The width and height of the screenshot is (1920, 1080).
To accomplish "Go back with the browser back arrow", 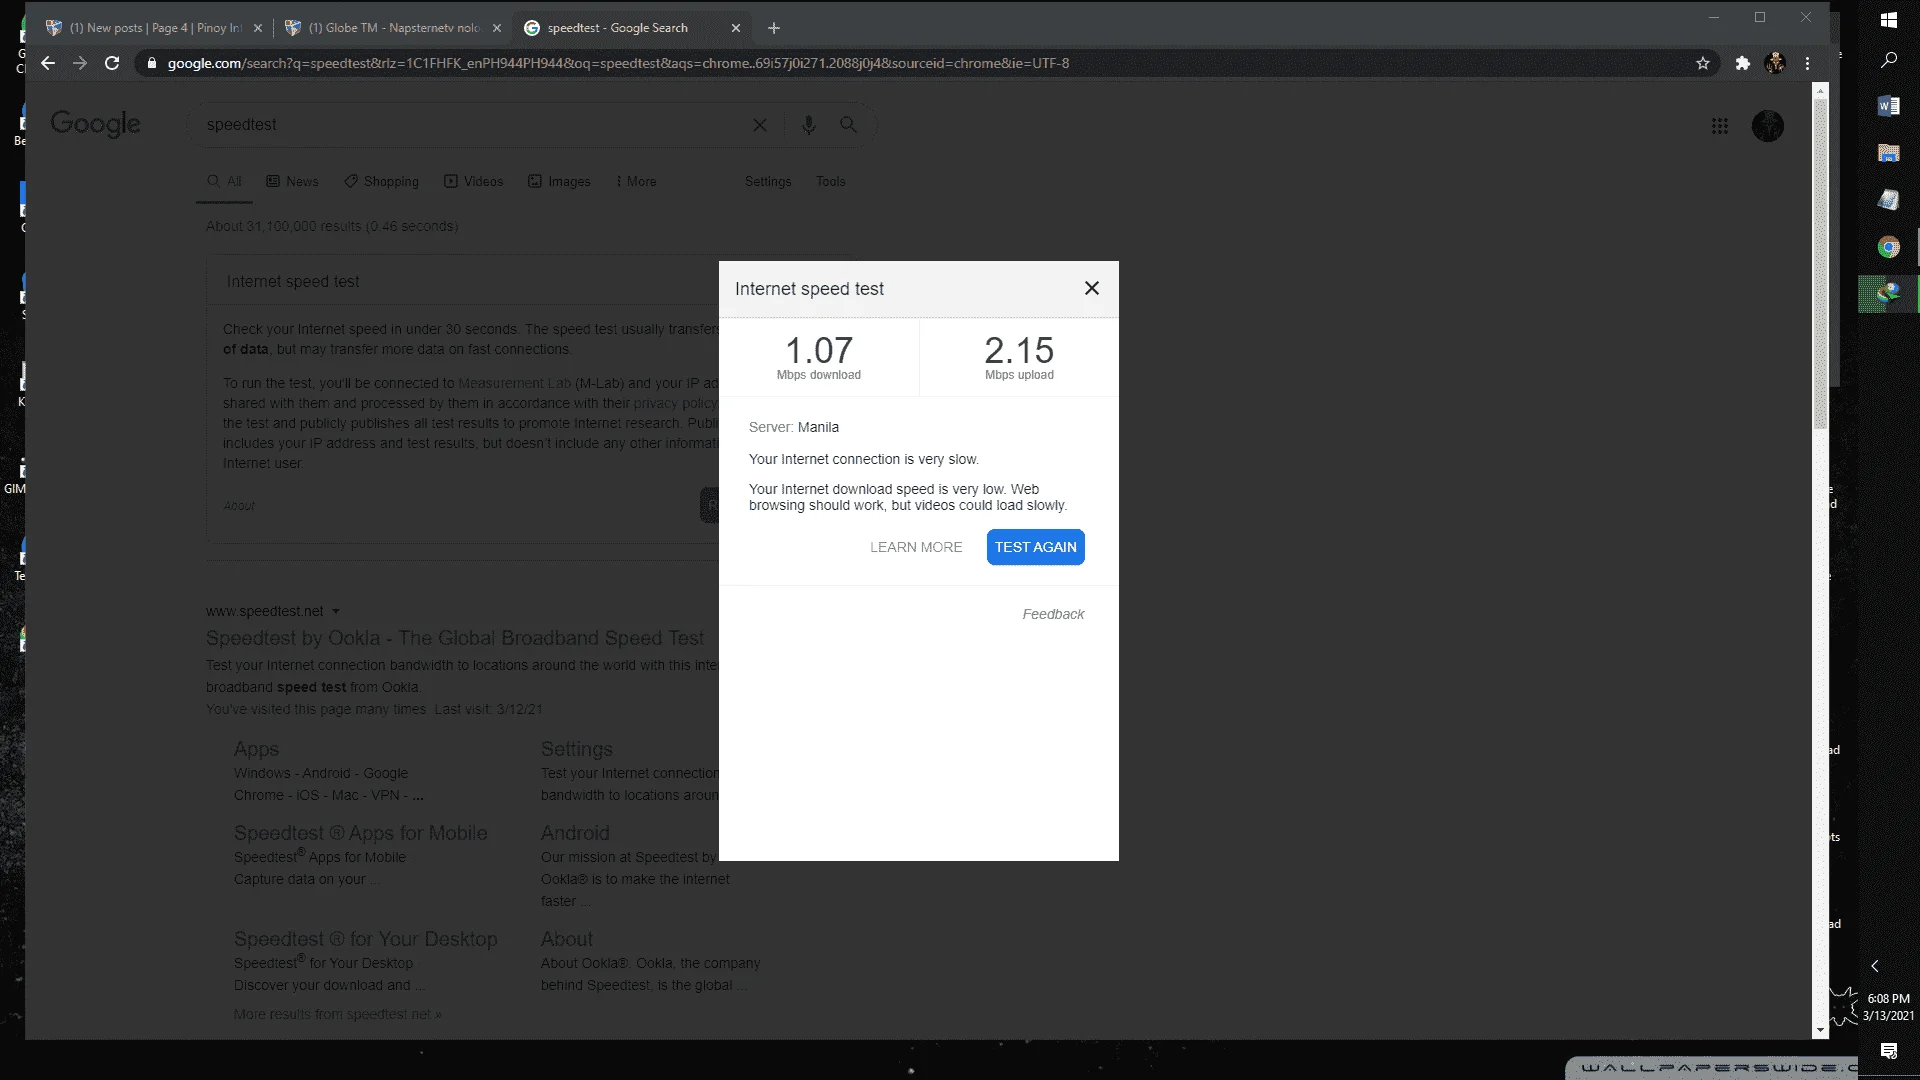I will (48, 63).
